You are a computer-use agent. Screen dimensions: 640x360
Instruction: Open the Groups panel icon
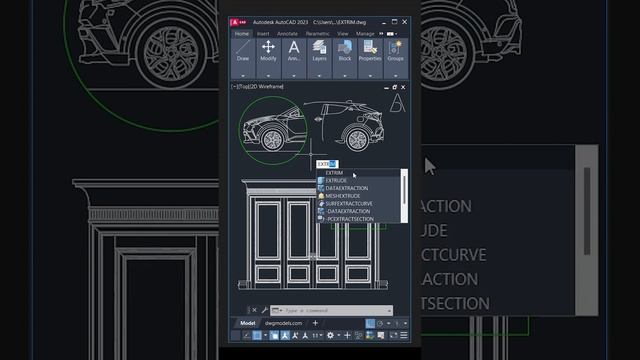396,47
